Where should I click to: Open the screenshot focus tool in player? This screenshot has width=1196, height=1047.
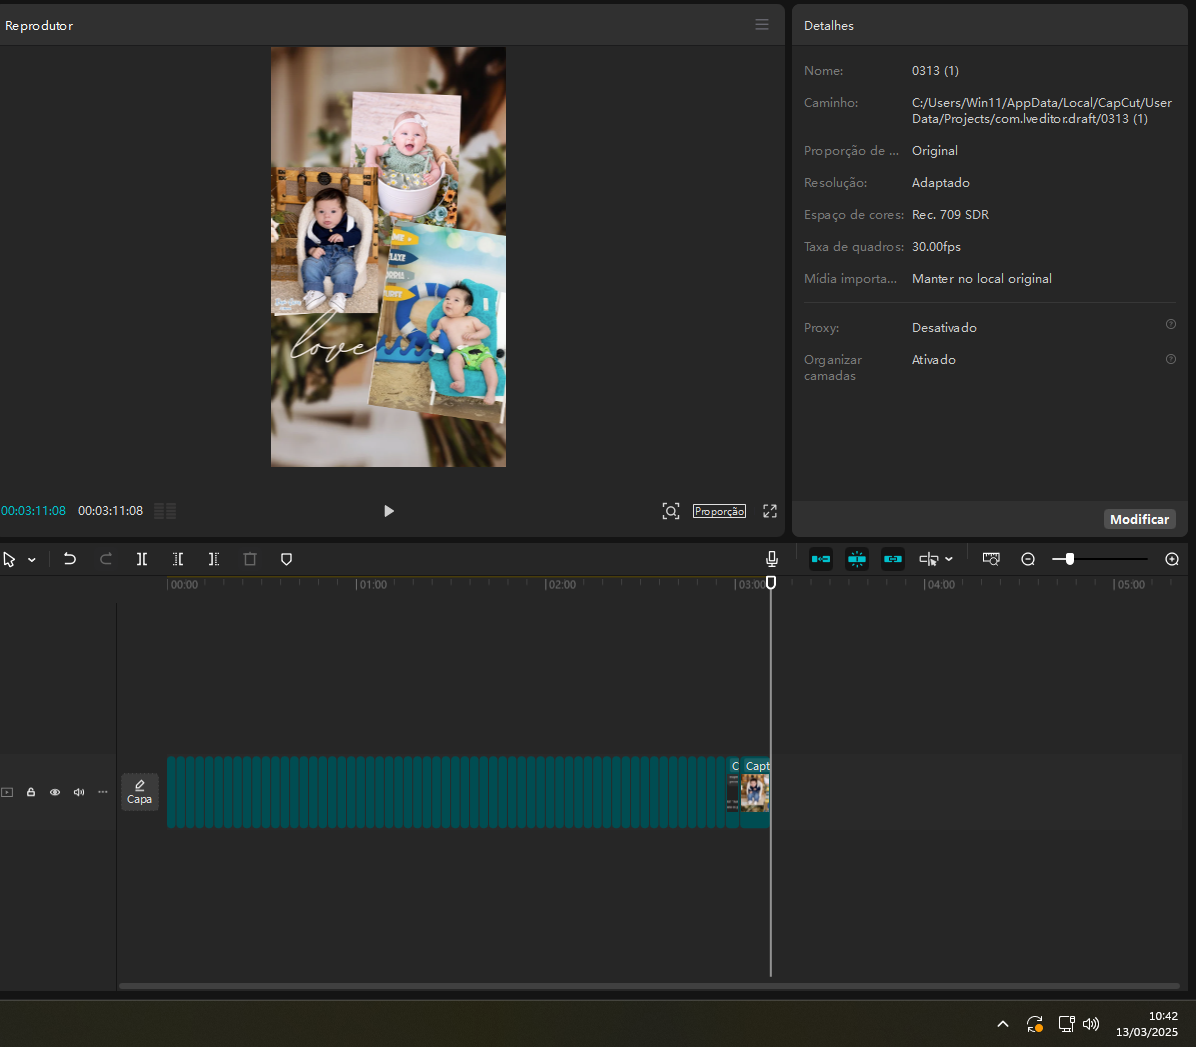[x=671, y=511]
